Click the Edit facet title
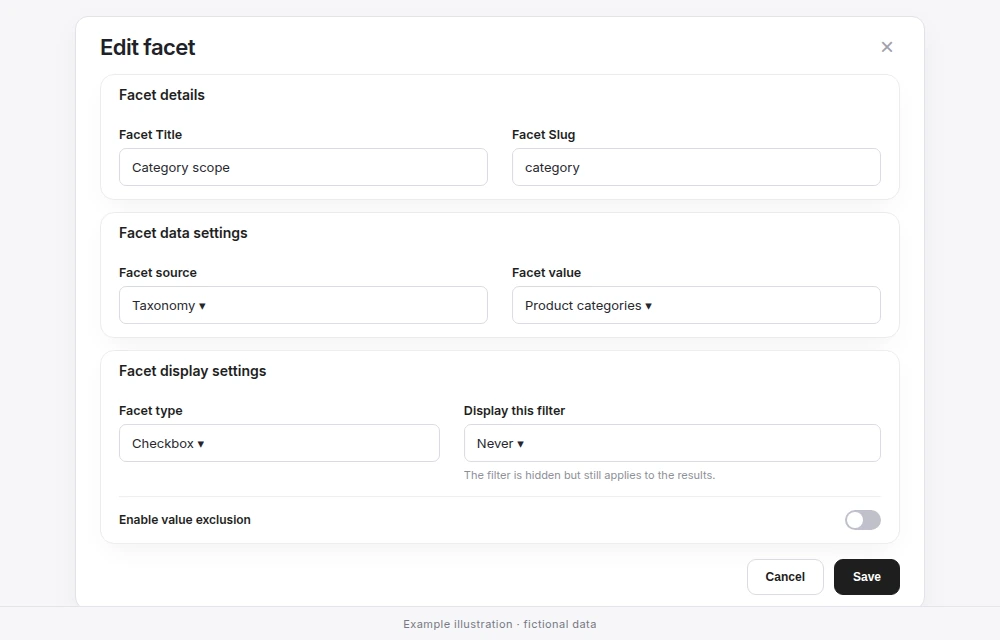This screenshot has height=640, width=1000. pyautogui.click(x=148, y=47)
